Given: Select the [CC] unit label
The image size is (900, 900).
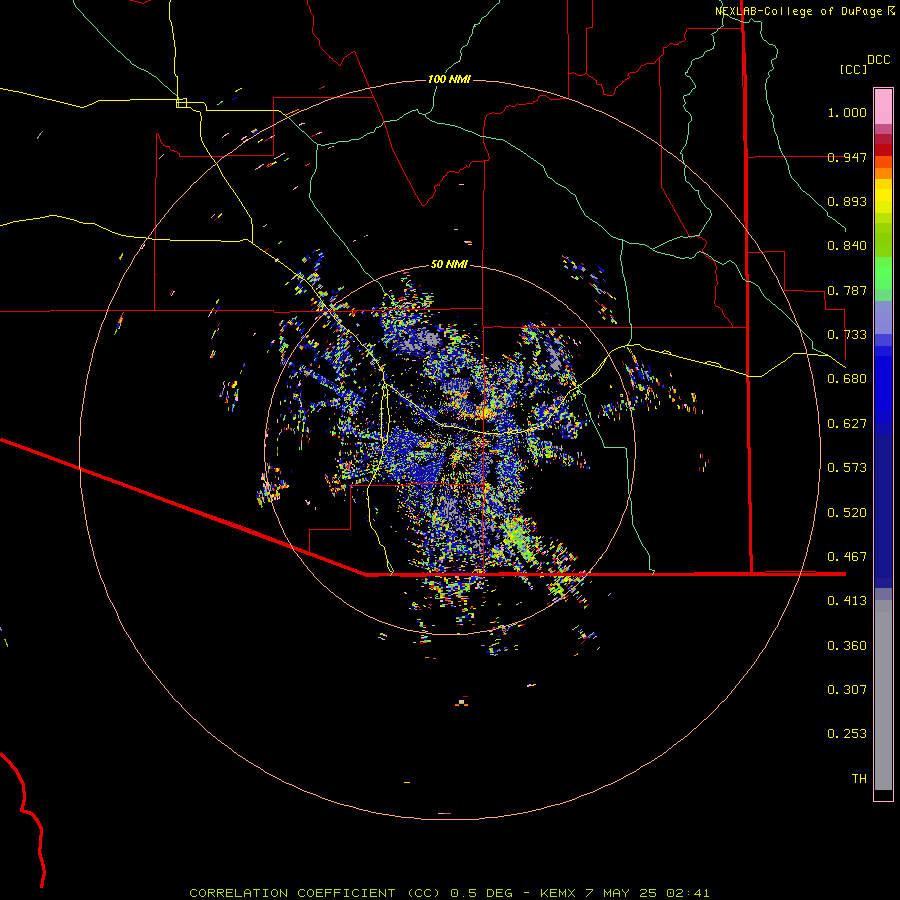Looking at the screenshot, I should 854,69.
